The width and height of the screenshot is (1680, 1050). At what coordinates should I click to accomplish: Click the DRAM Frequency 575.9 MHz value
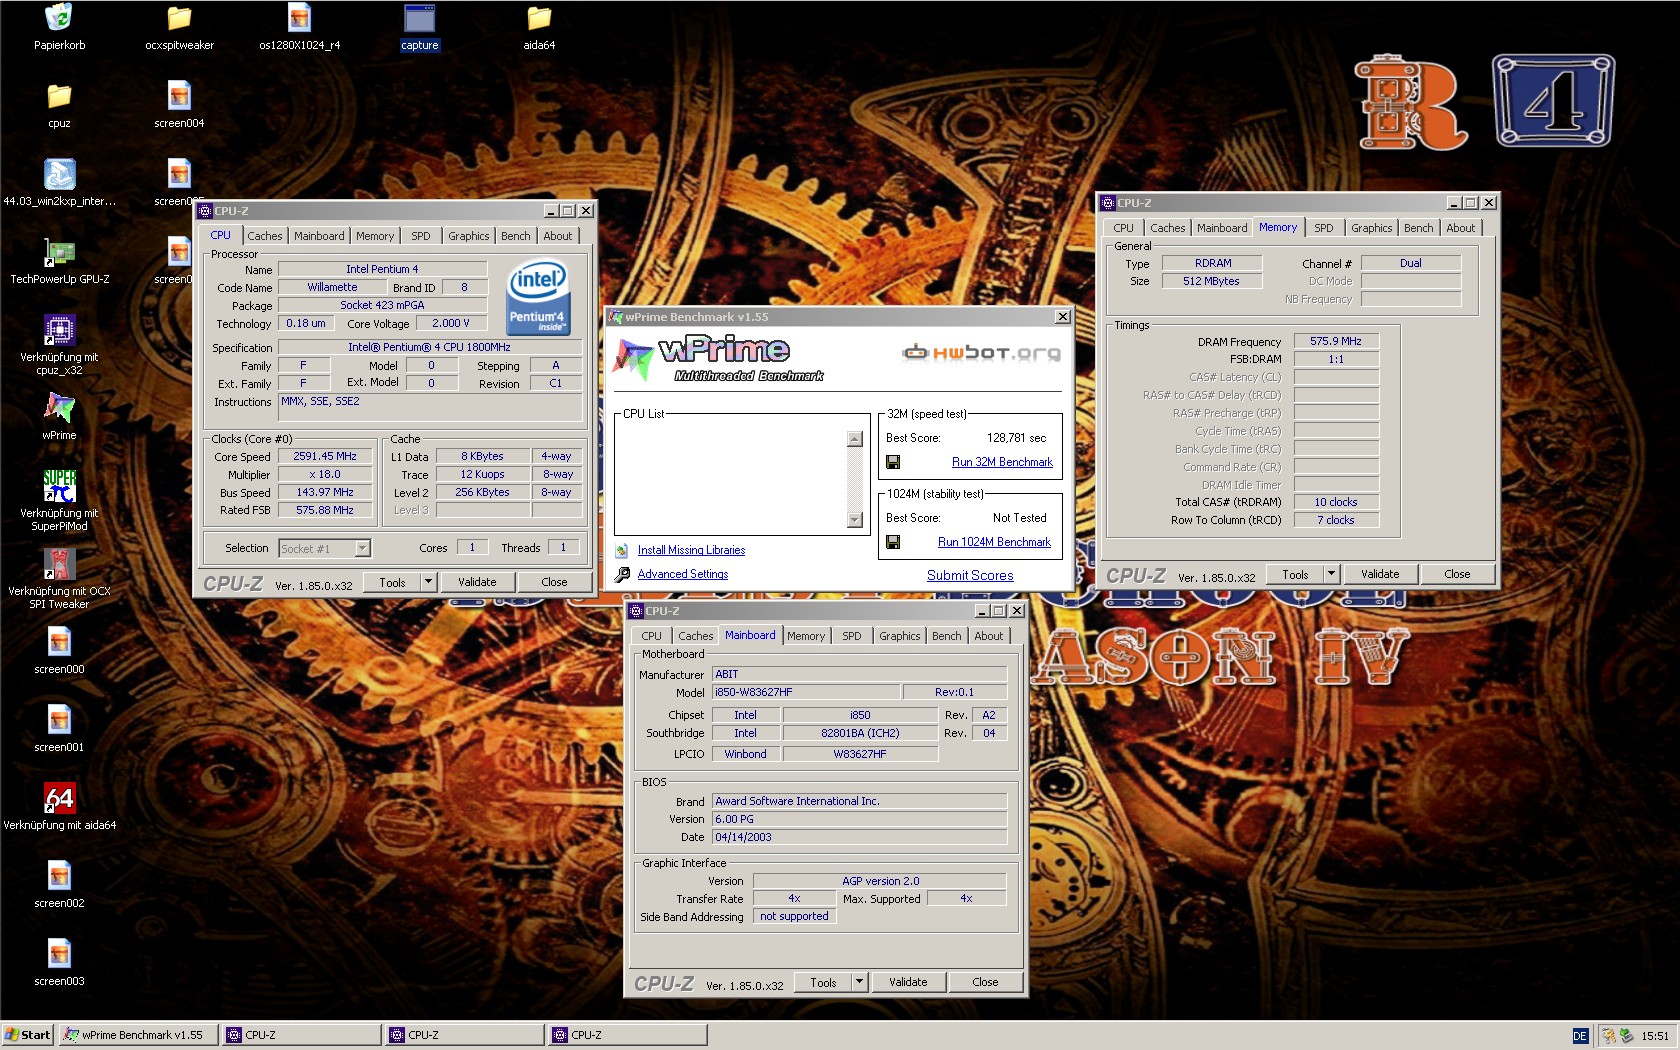[x=1336, y=341]
